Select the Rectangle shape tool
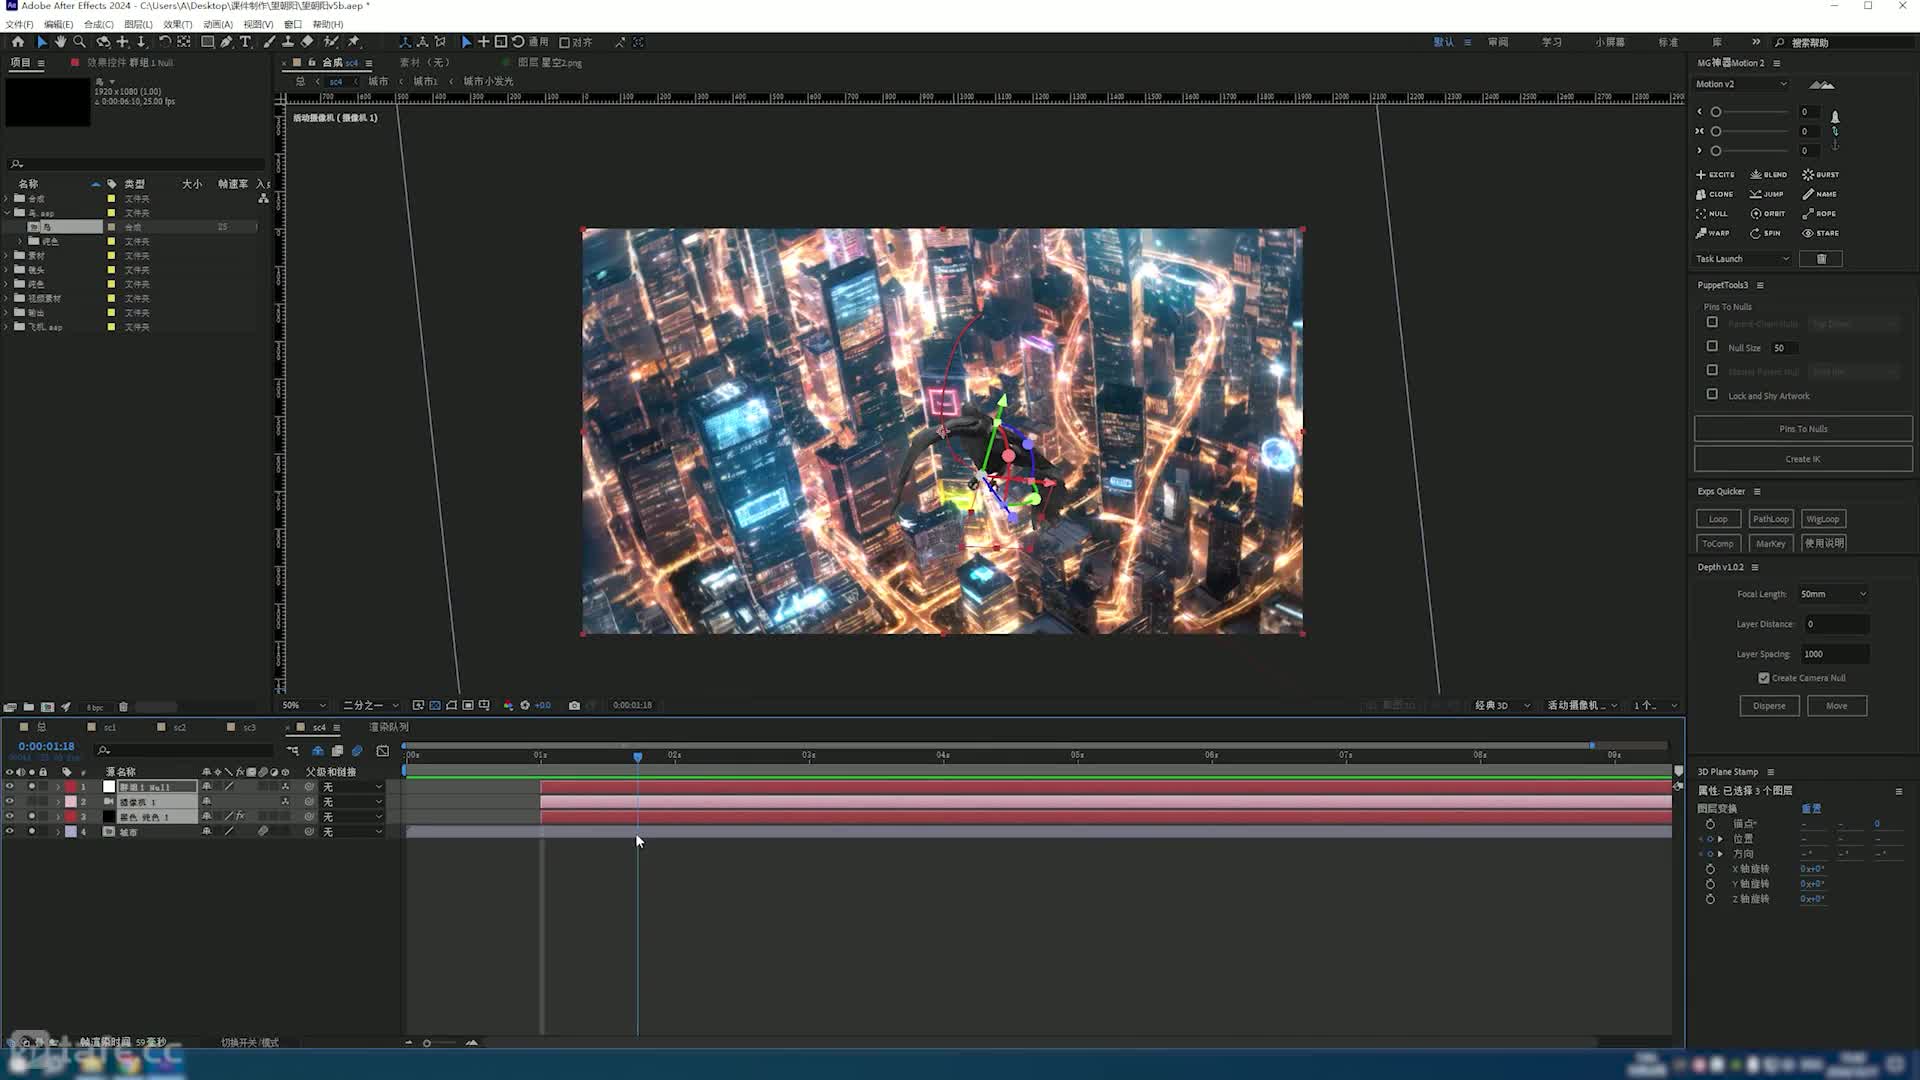This screenshot has width=1920, height=1080. point(208,42)
